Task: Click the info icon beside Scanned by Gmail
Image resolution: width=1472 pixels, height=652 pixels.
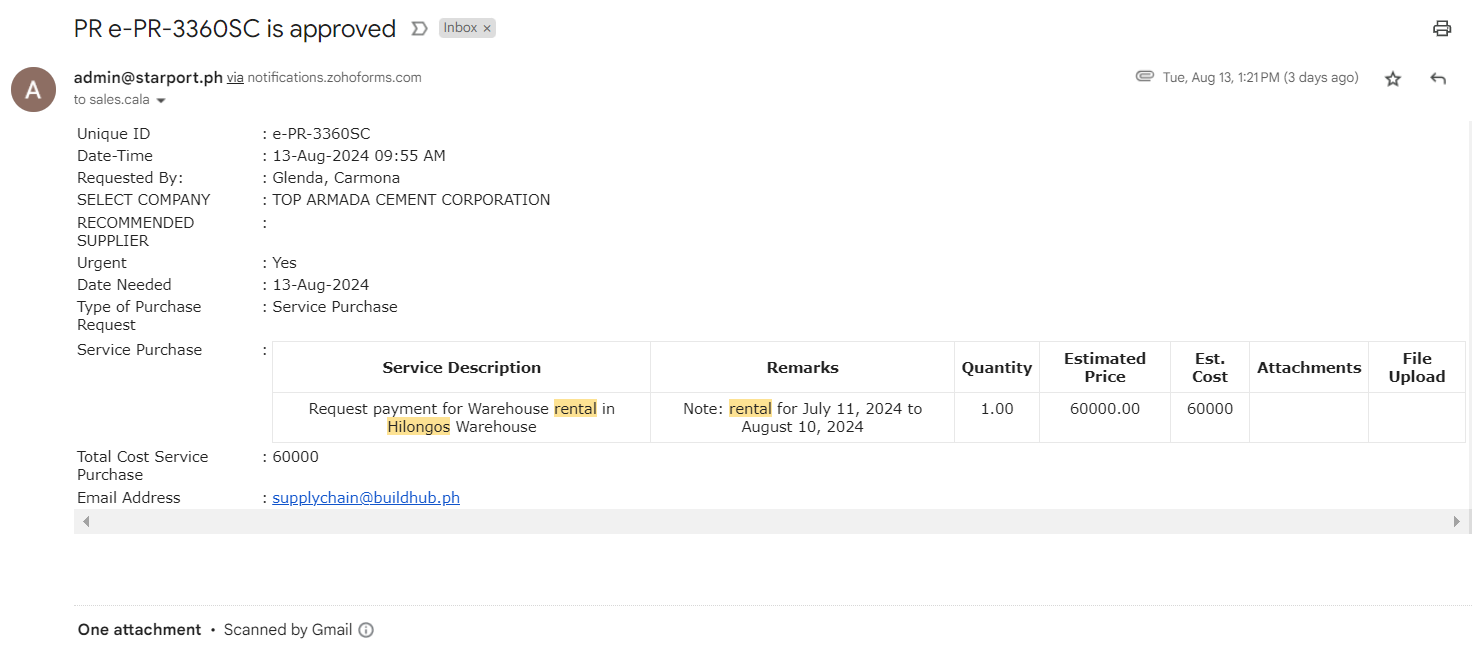Action: pos(366,630)
